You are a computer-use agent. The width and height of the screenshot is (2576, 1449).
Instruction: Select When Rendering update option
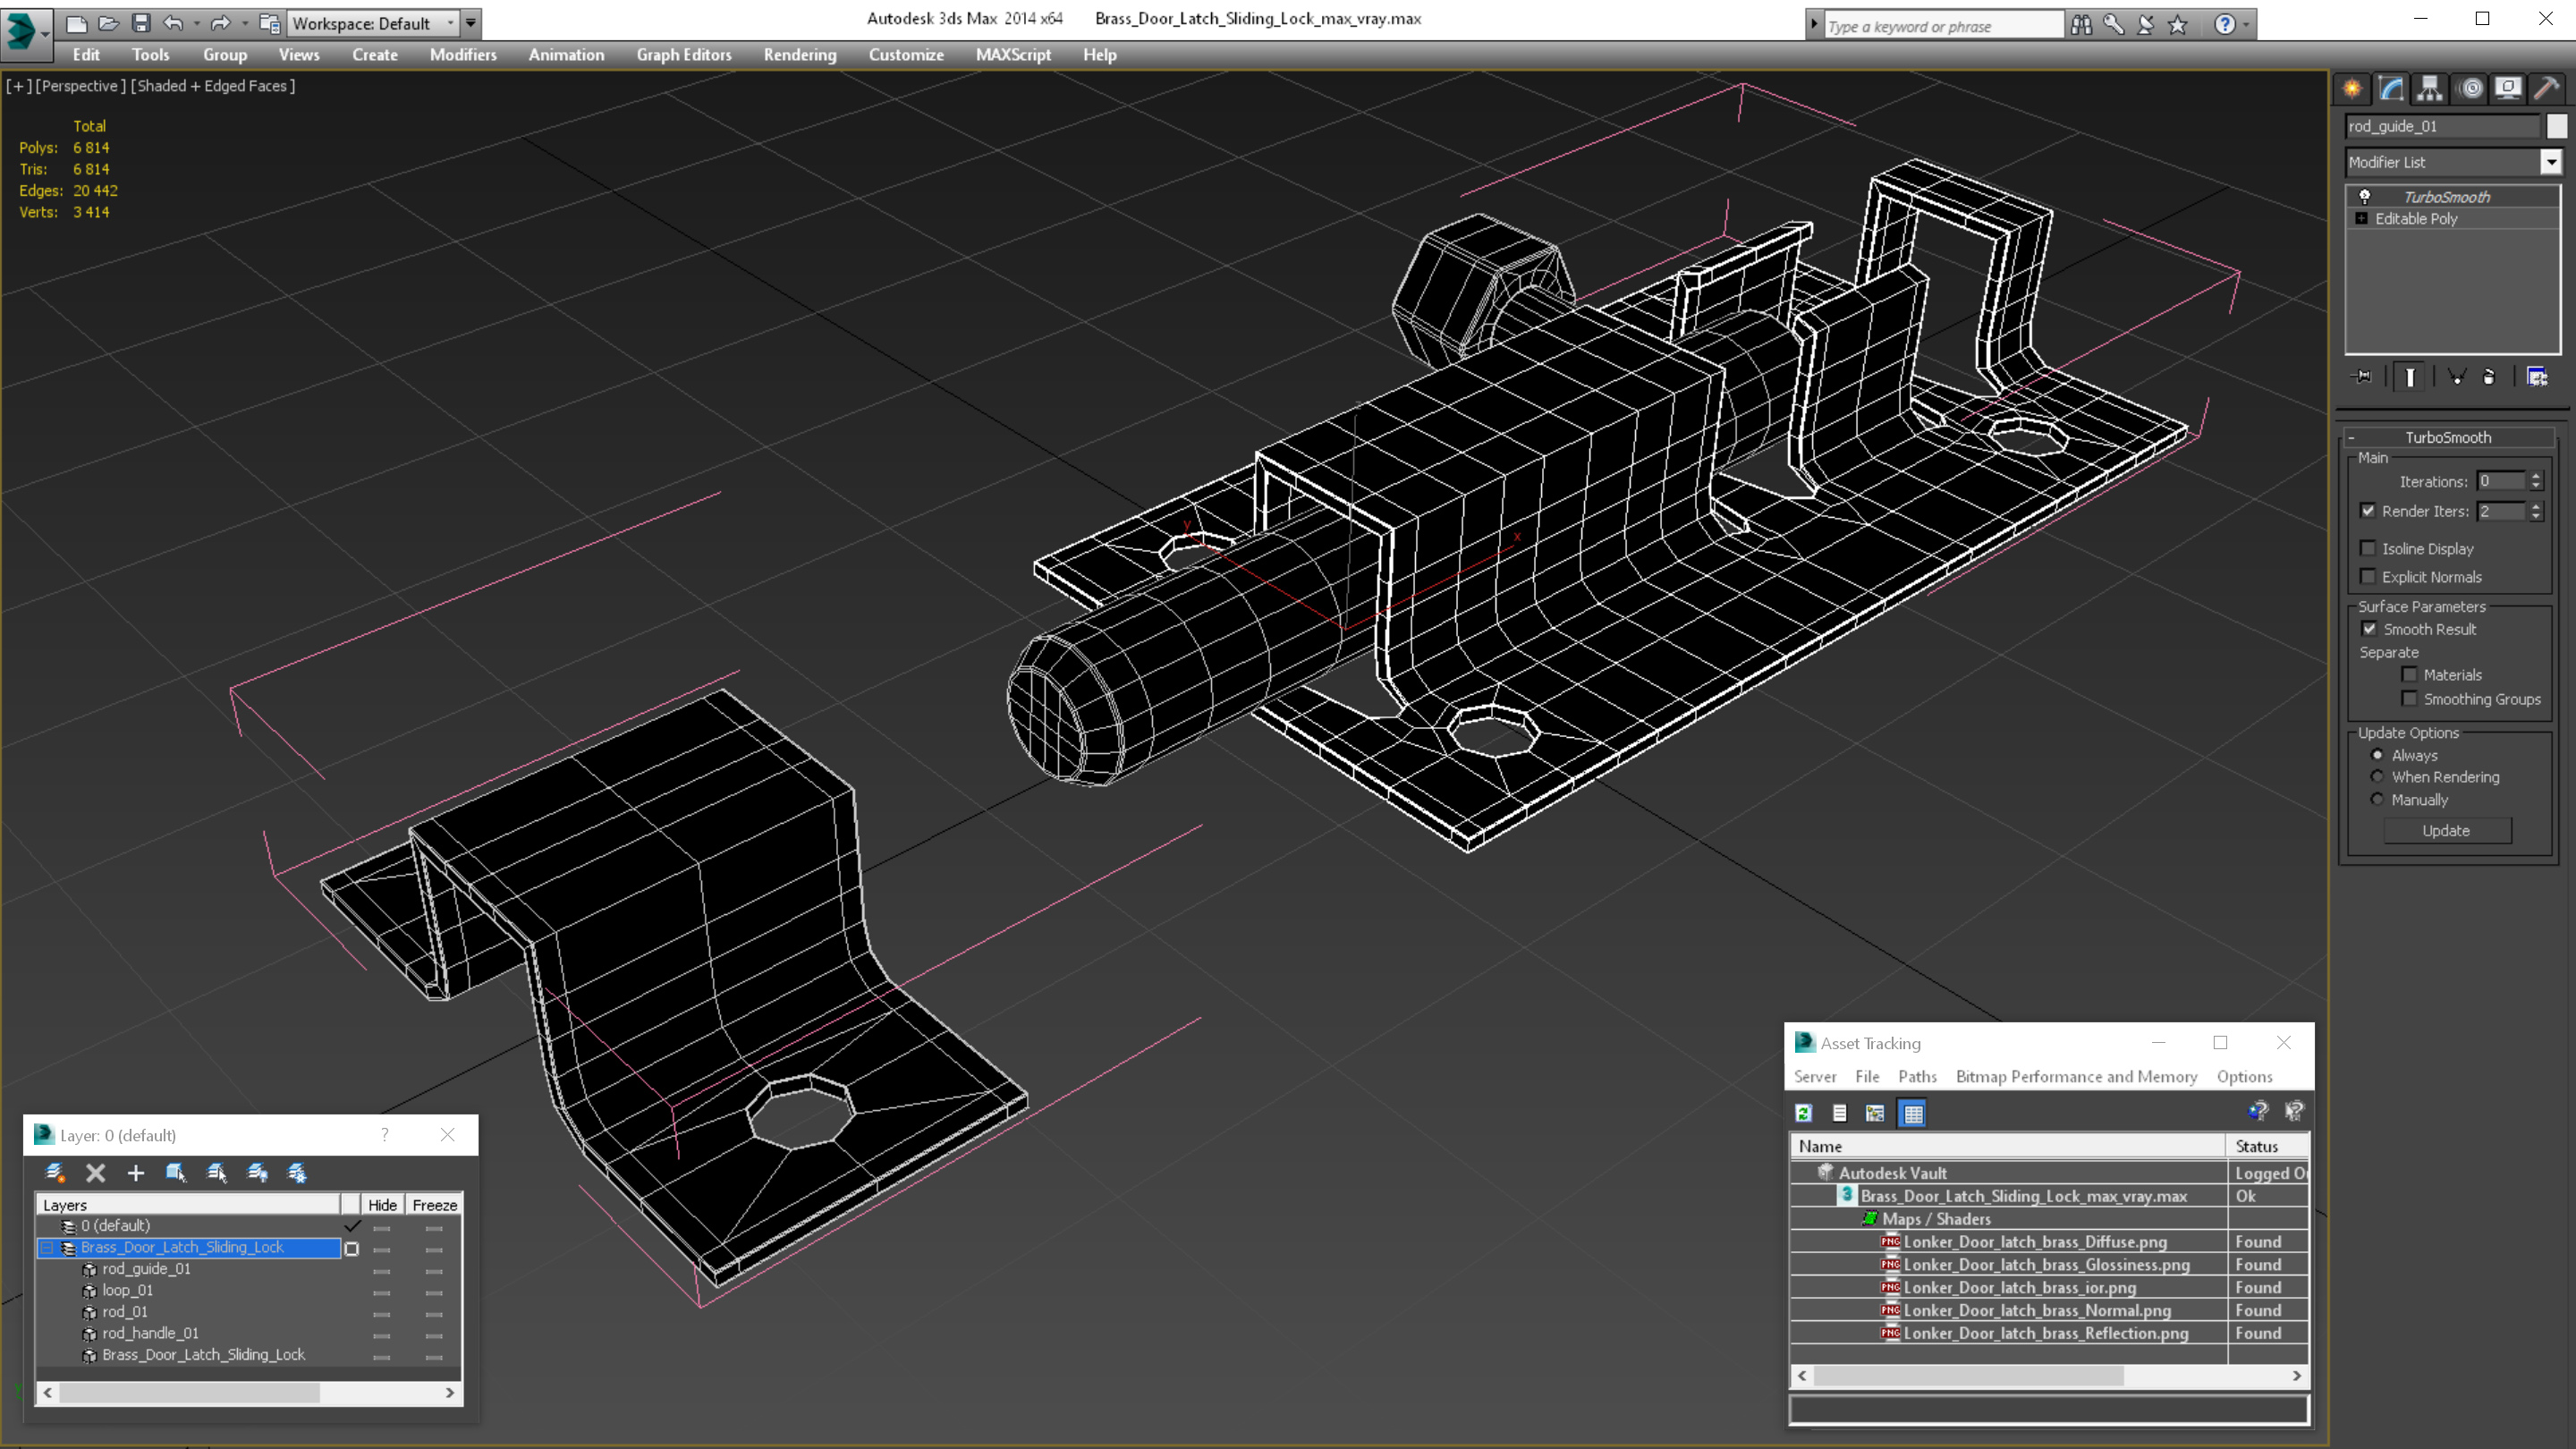coord(2378,777)
